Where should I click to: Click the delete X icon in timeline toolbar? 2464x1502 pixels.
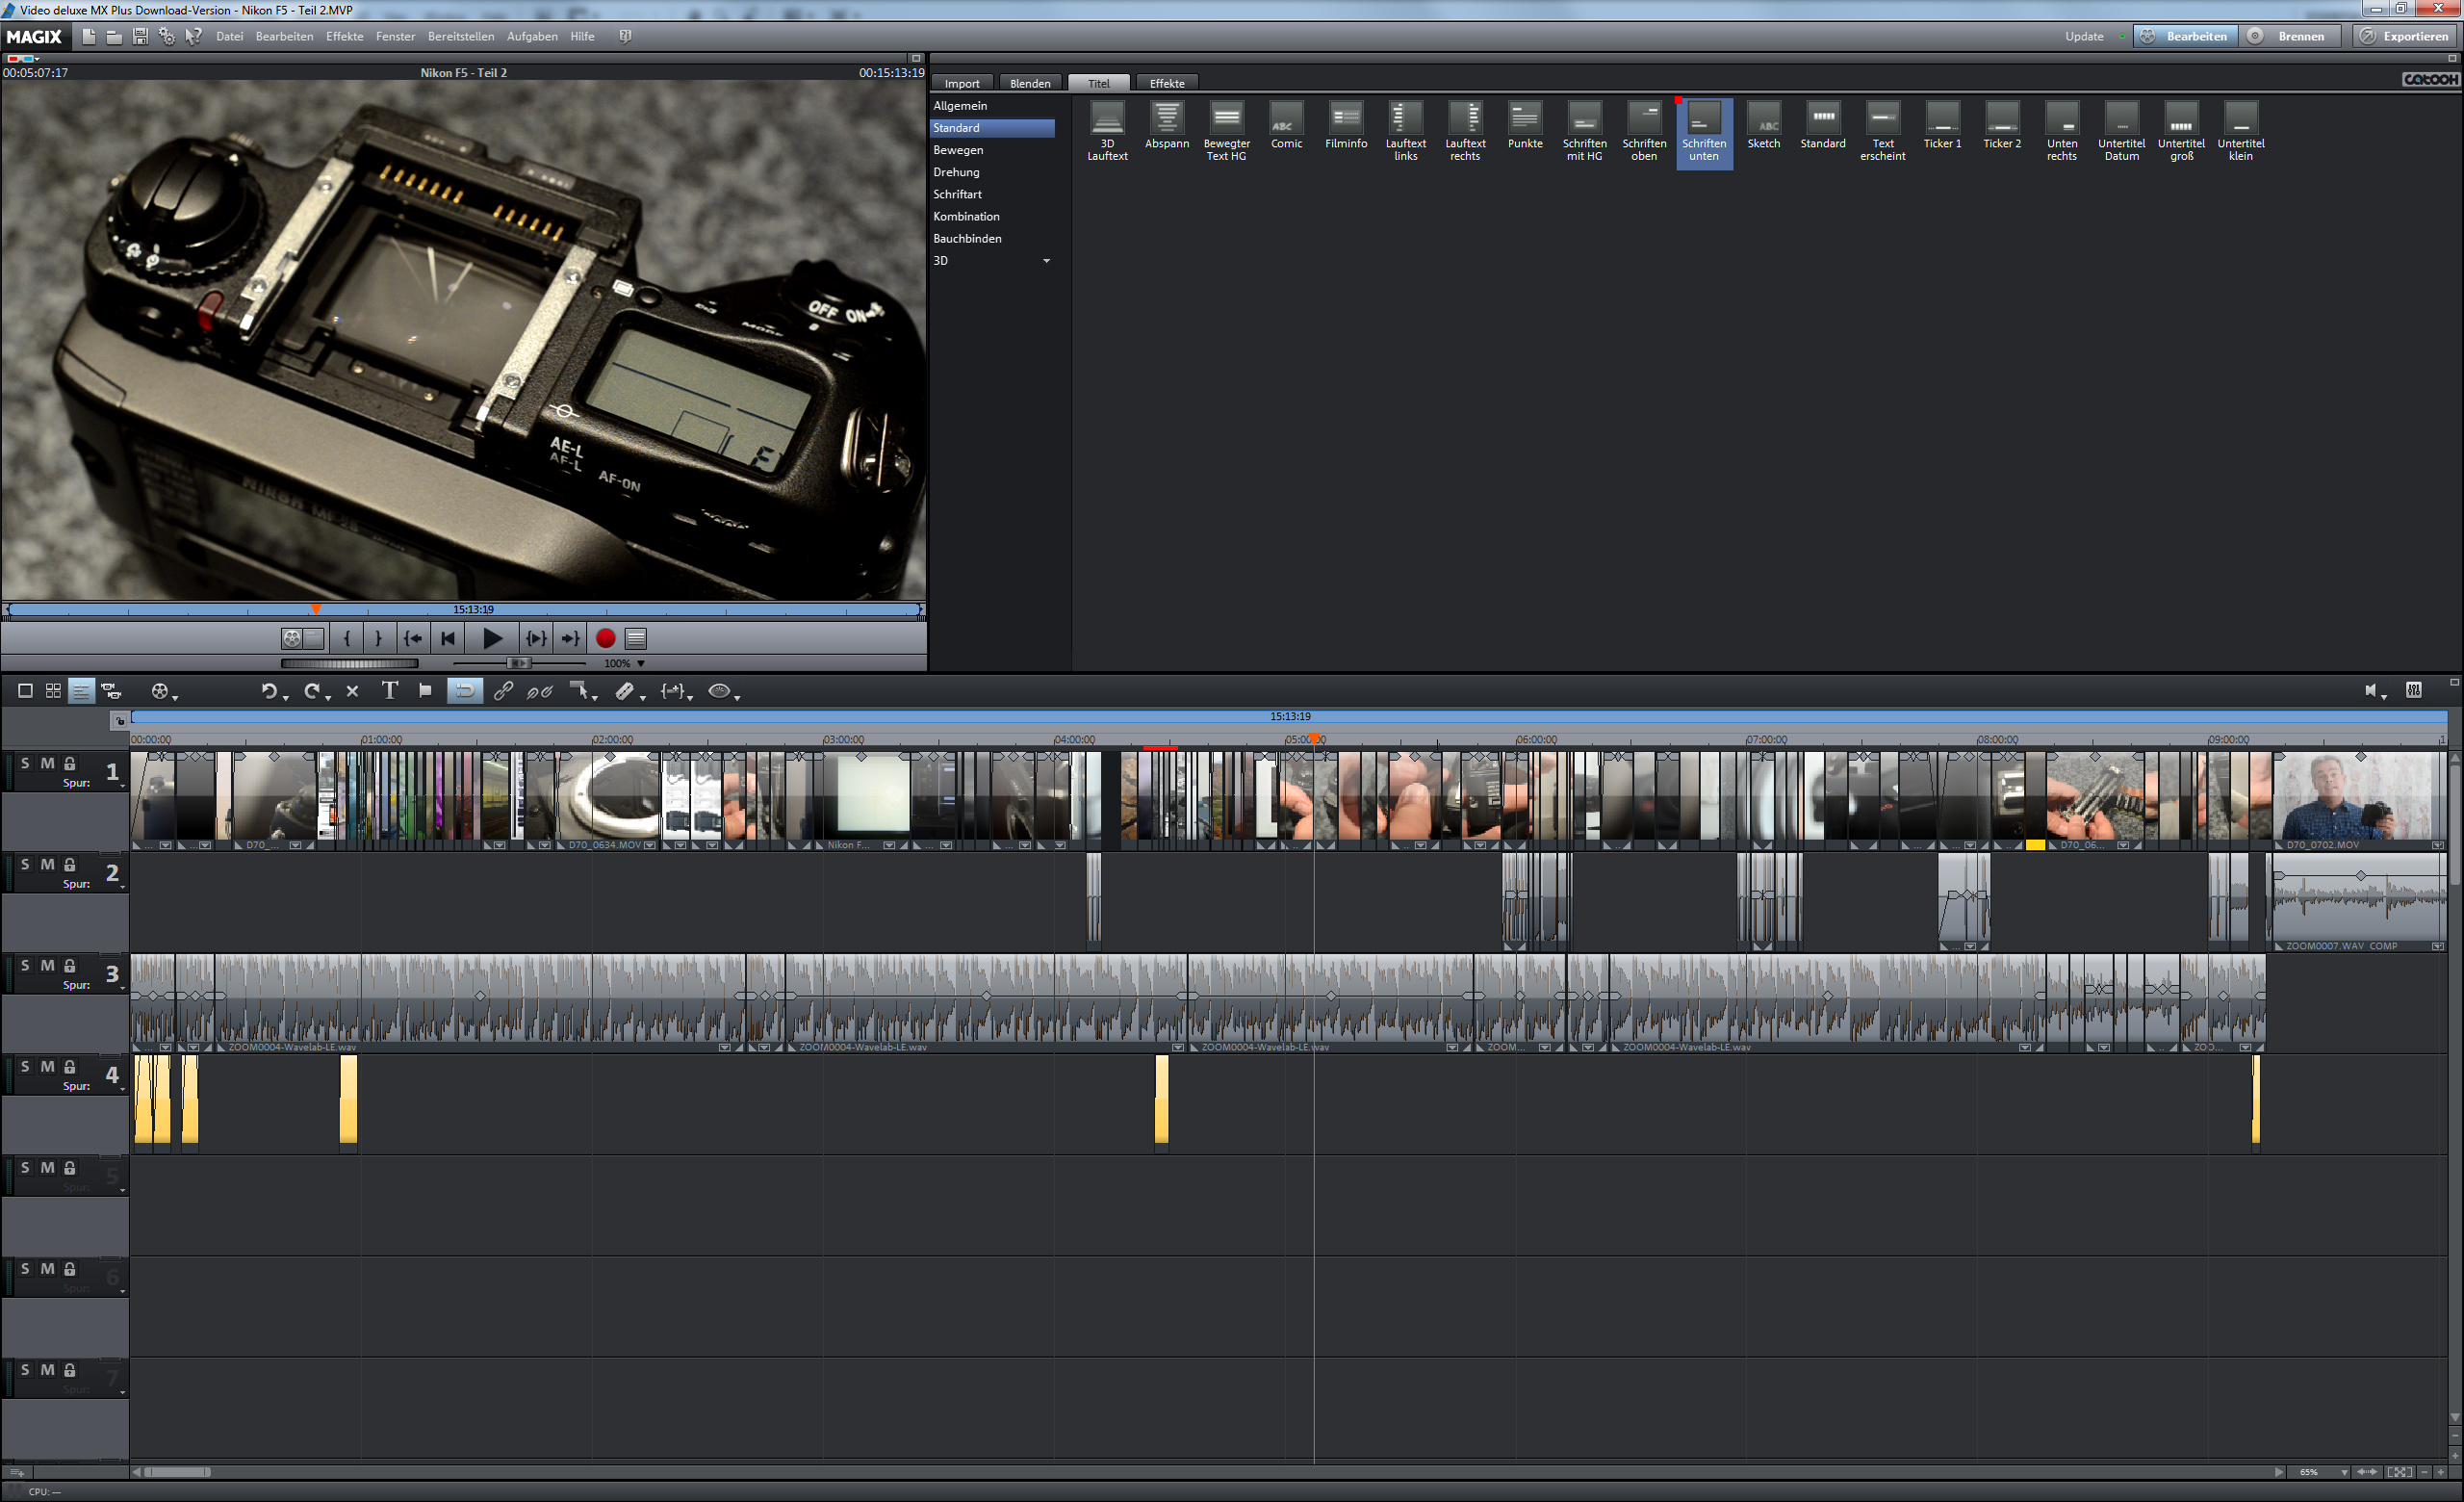click(352, 690)
